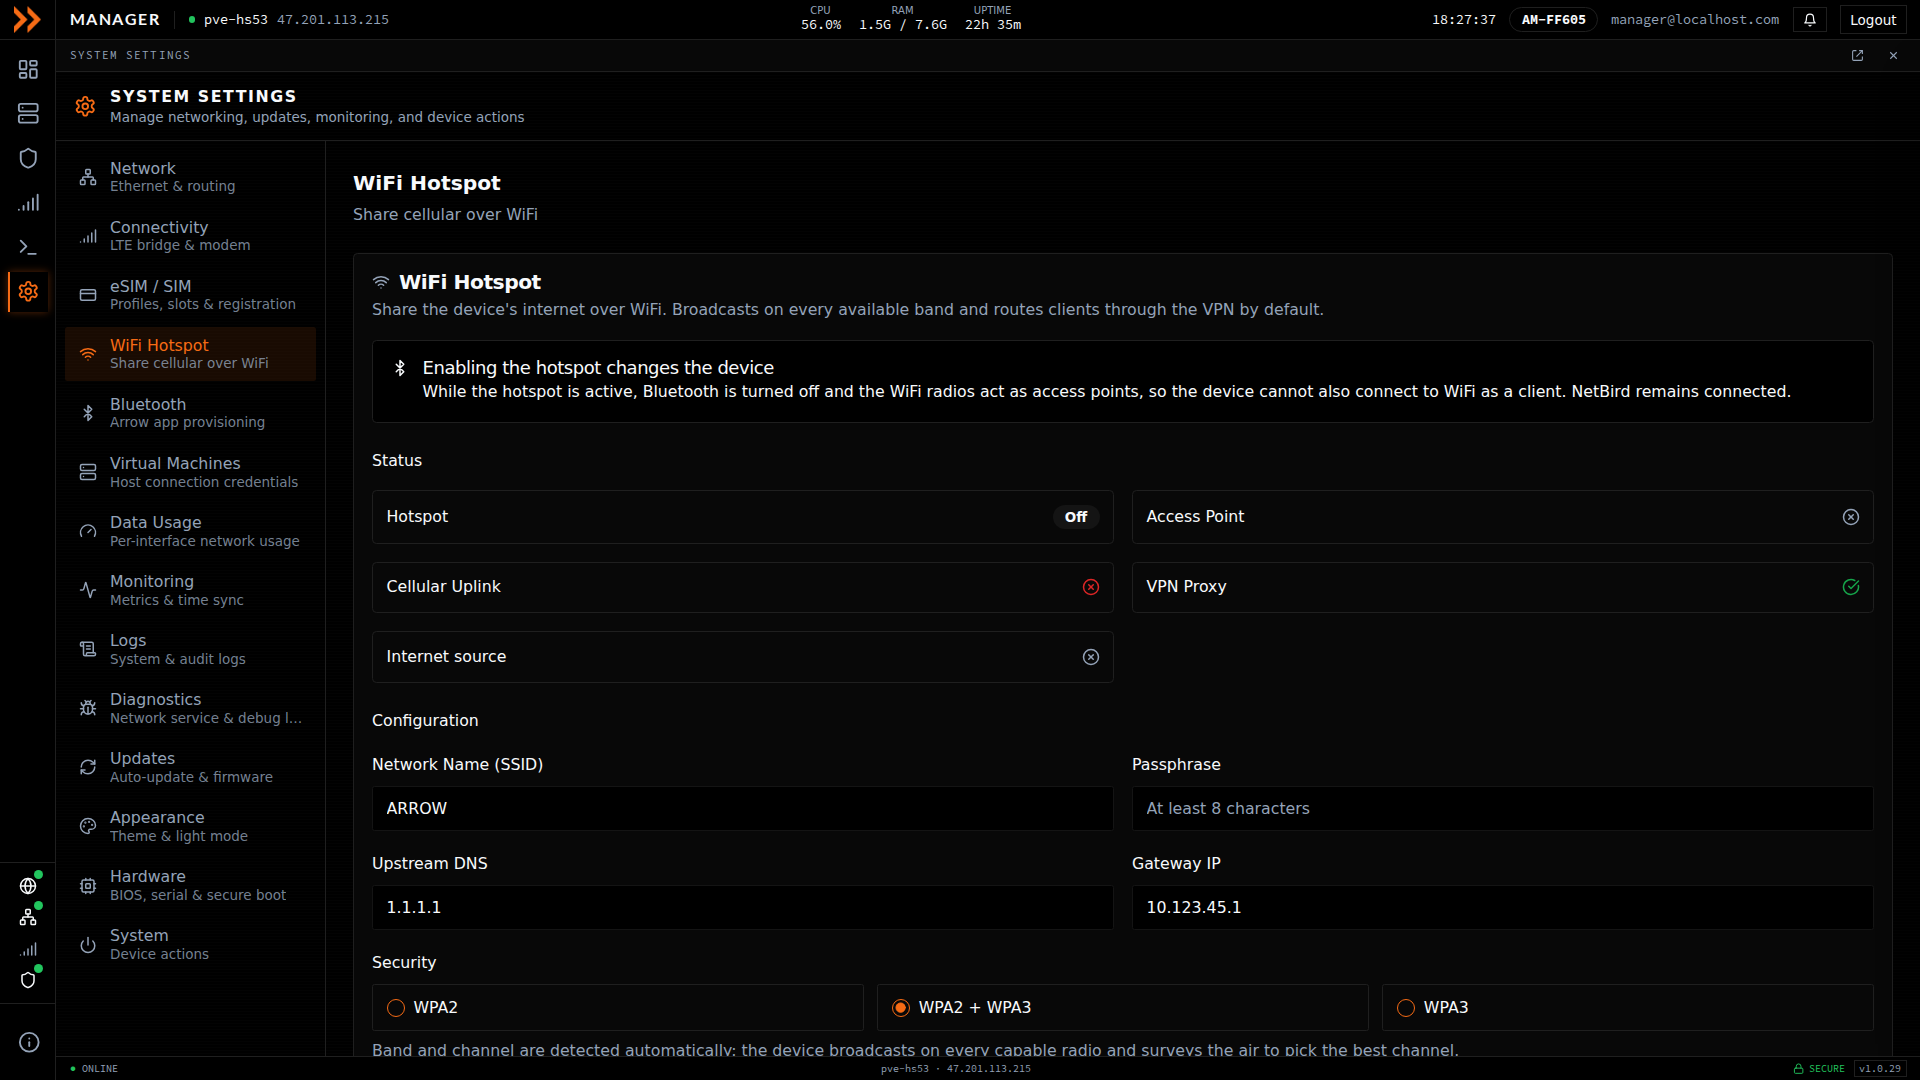The image size is (1920, 1080).
Task: Click the pve-hs53 host name in header
Action: 236,19
